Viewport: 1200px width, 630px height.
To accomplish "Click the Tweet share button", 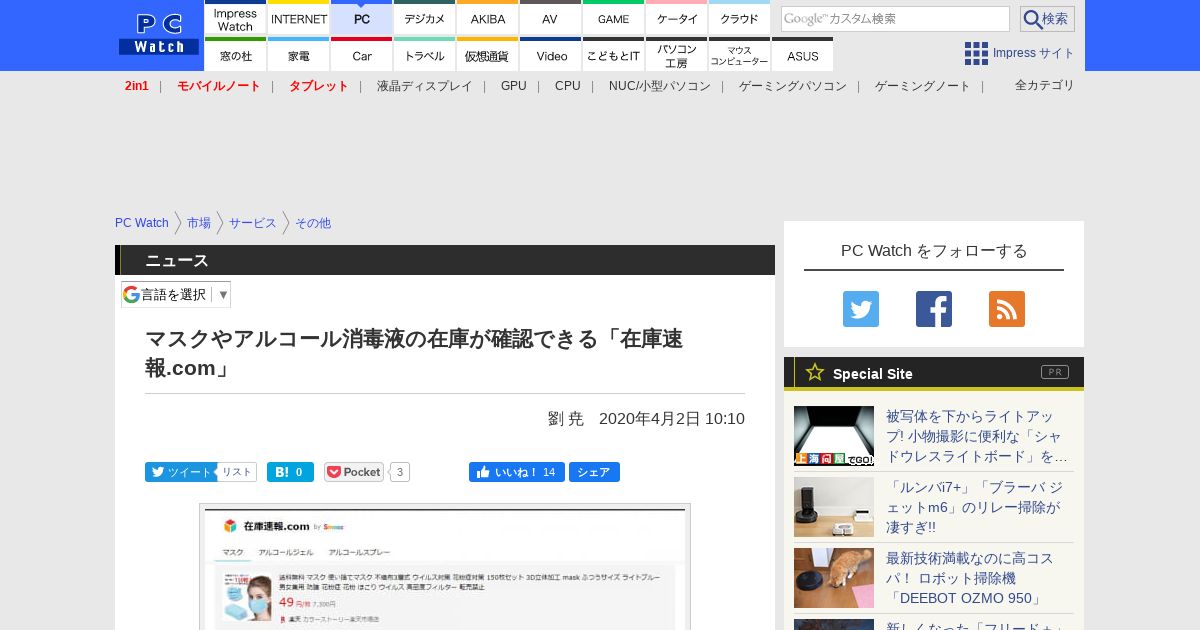I will pos(180,472).
